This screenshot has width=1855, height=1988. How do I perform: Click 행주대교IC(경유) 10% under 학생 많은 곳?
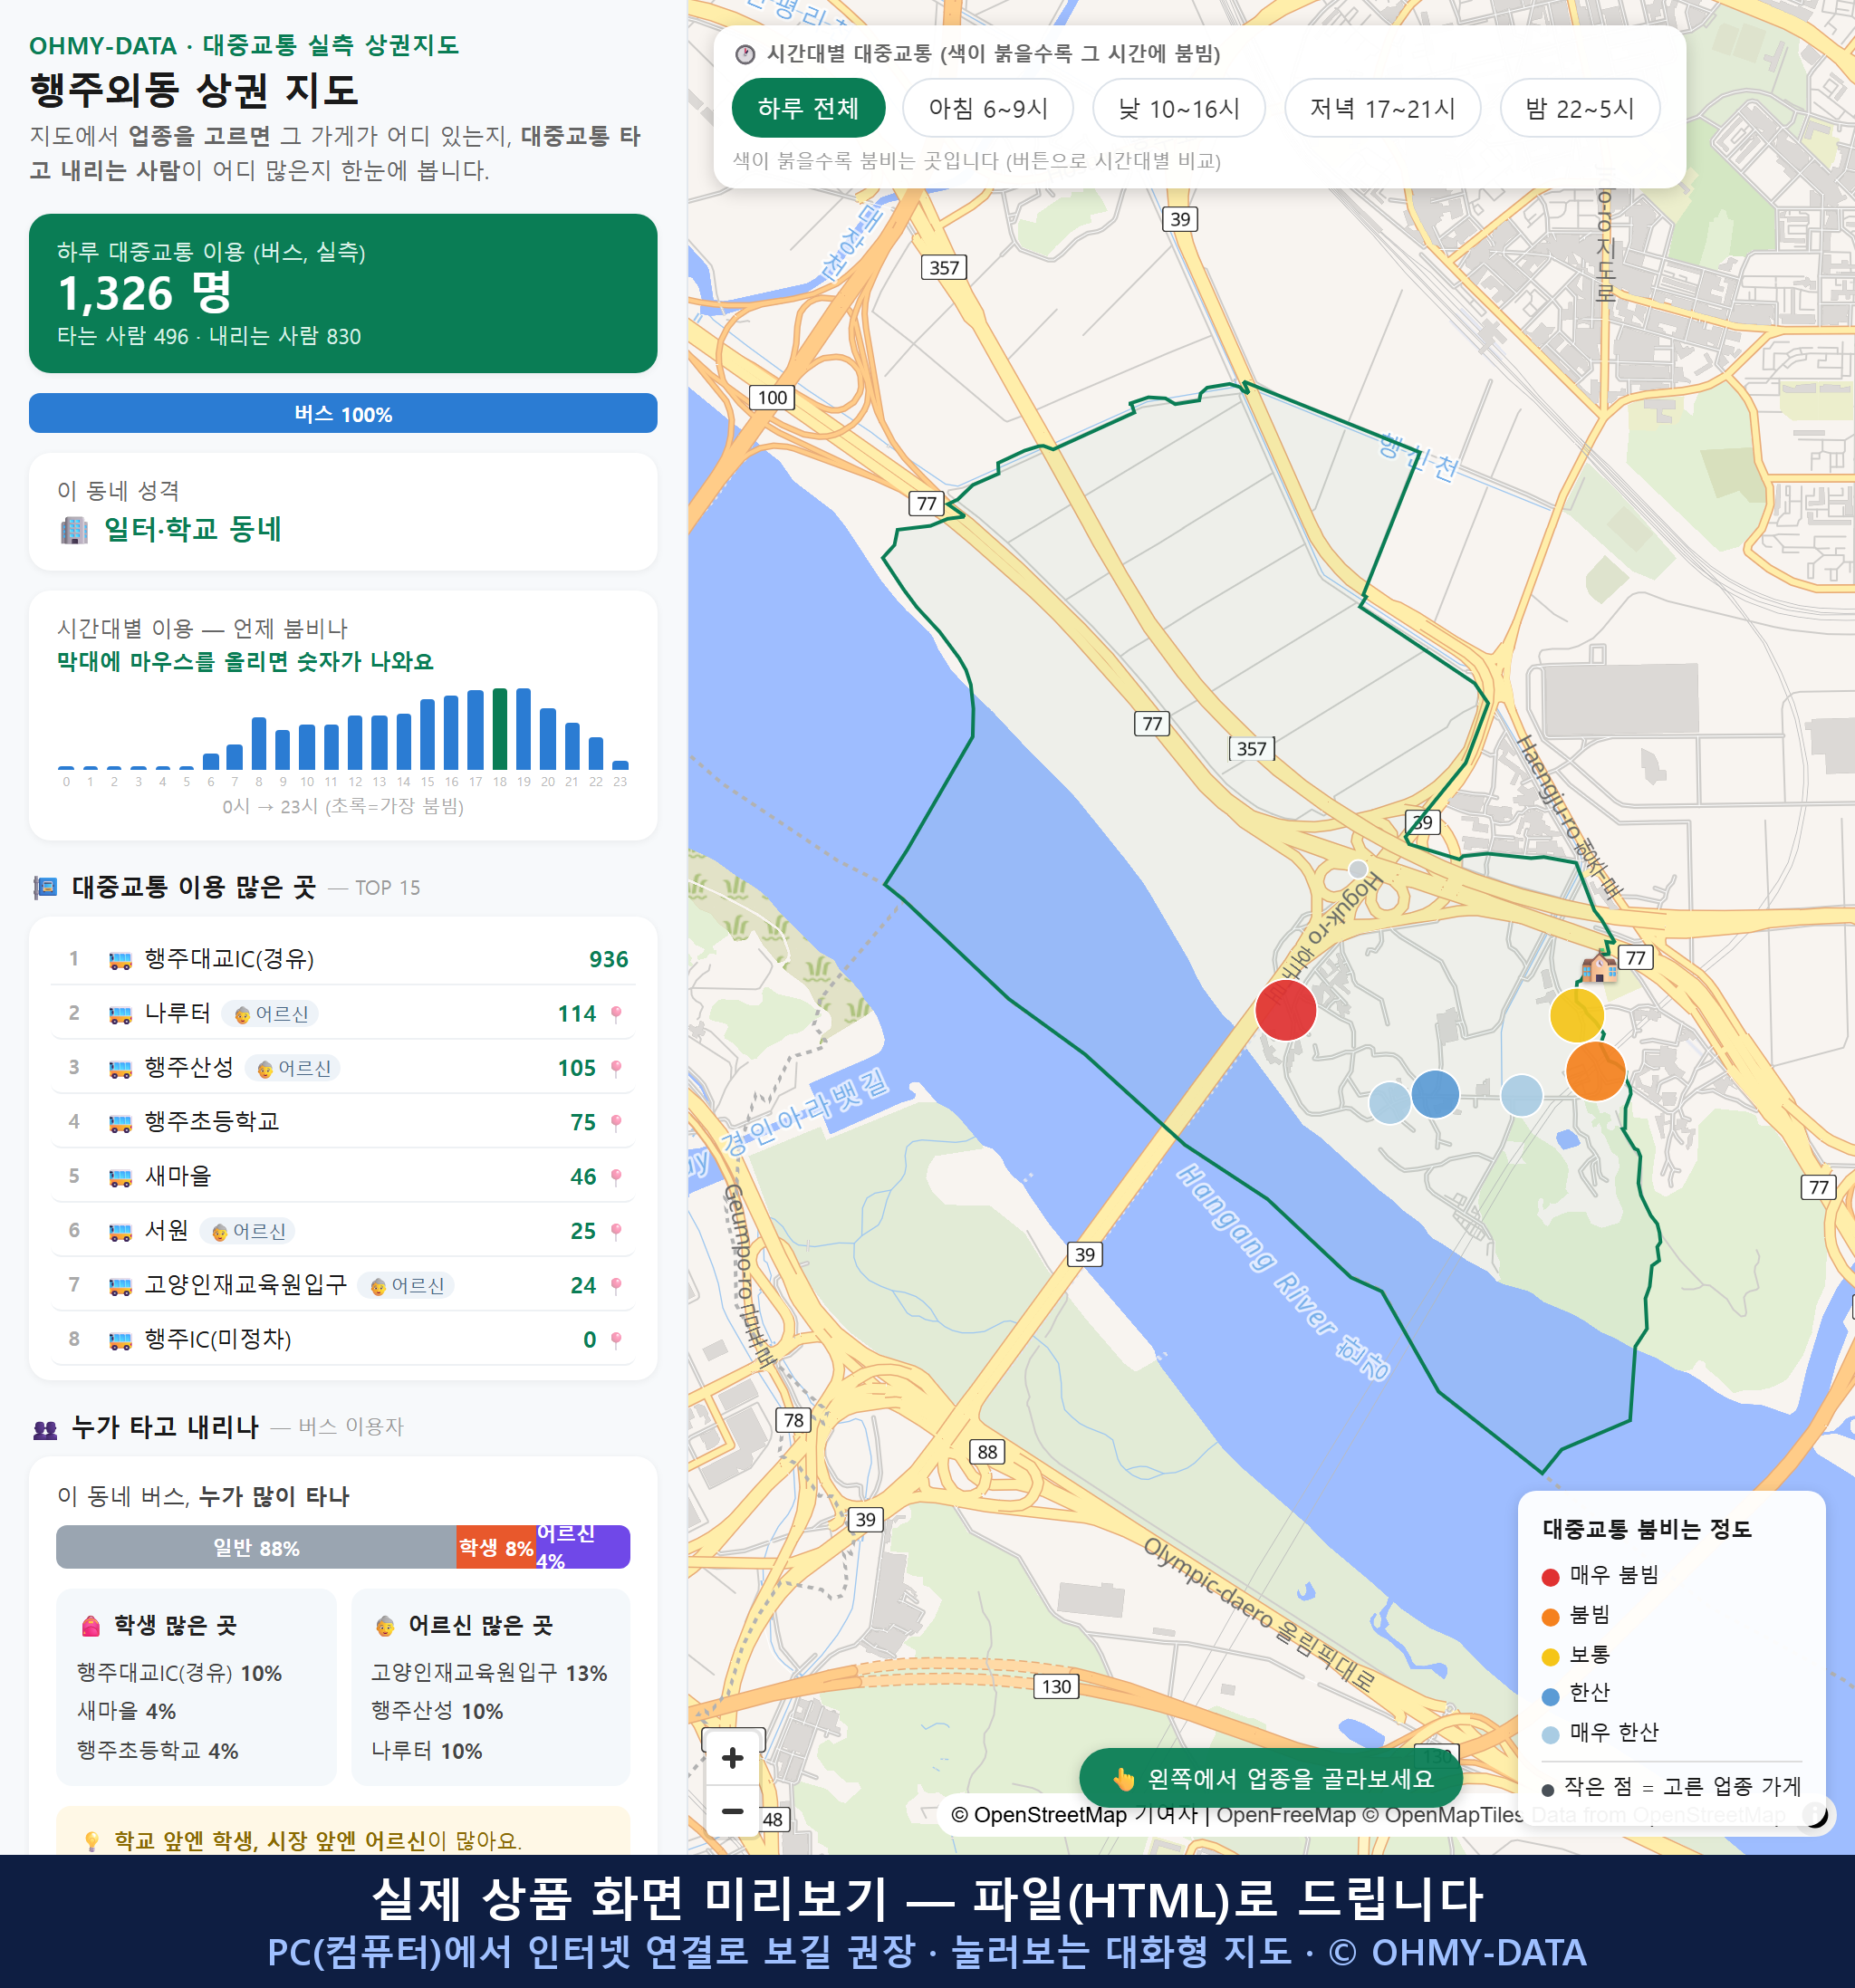coord(180,1673)
